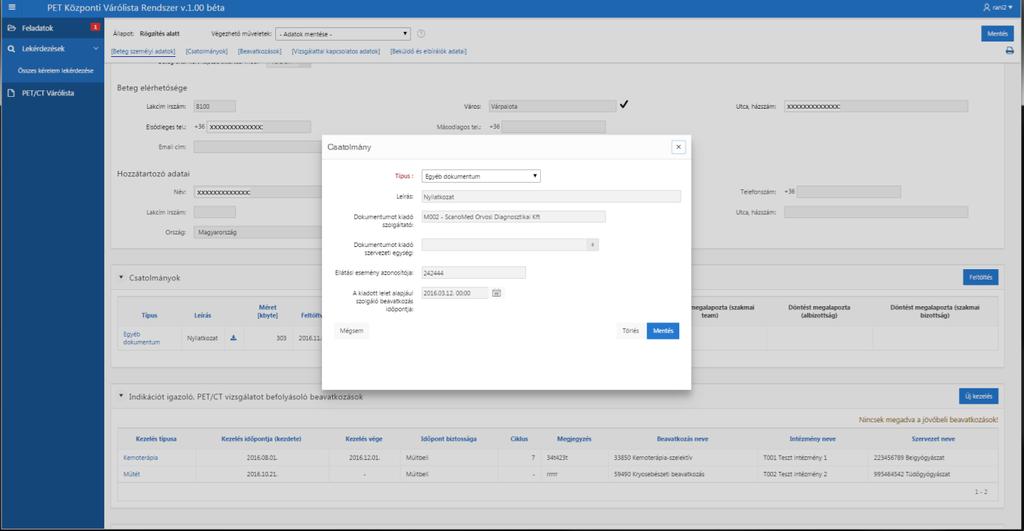Click the Ország field Magyarország
1024x531 pixels.
tap(258, 233)
